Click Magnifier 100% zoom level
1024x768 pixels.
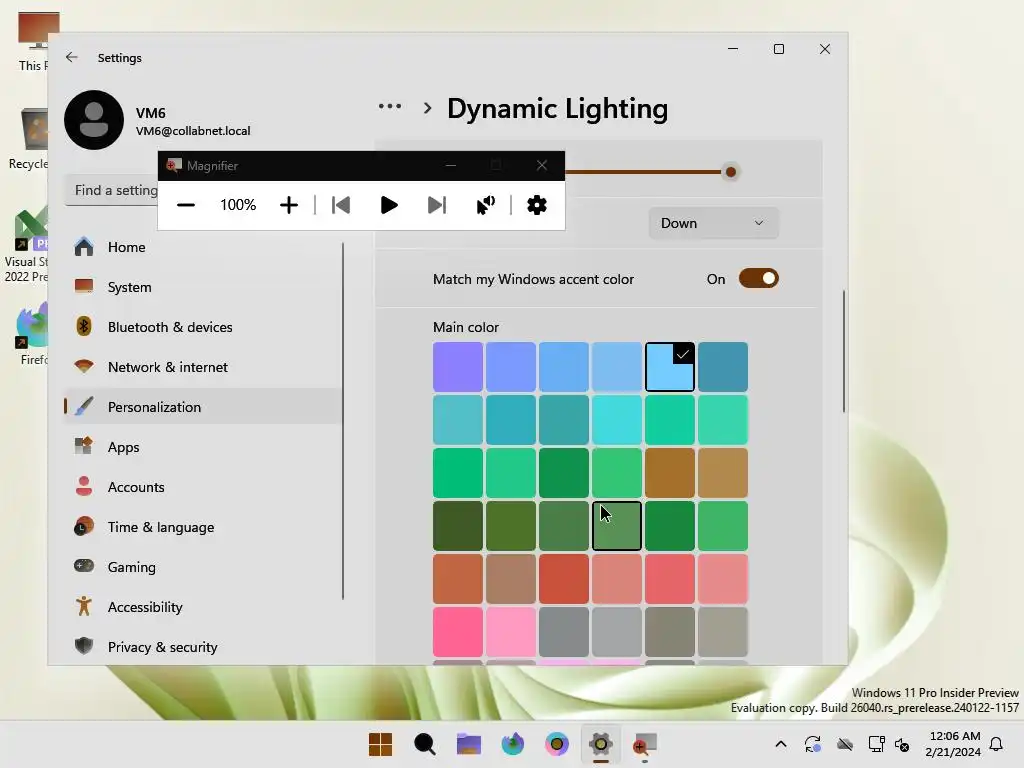tap(238, 205)
